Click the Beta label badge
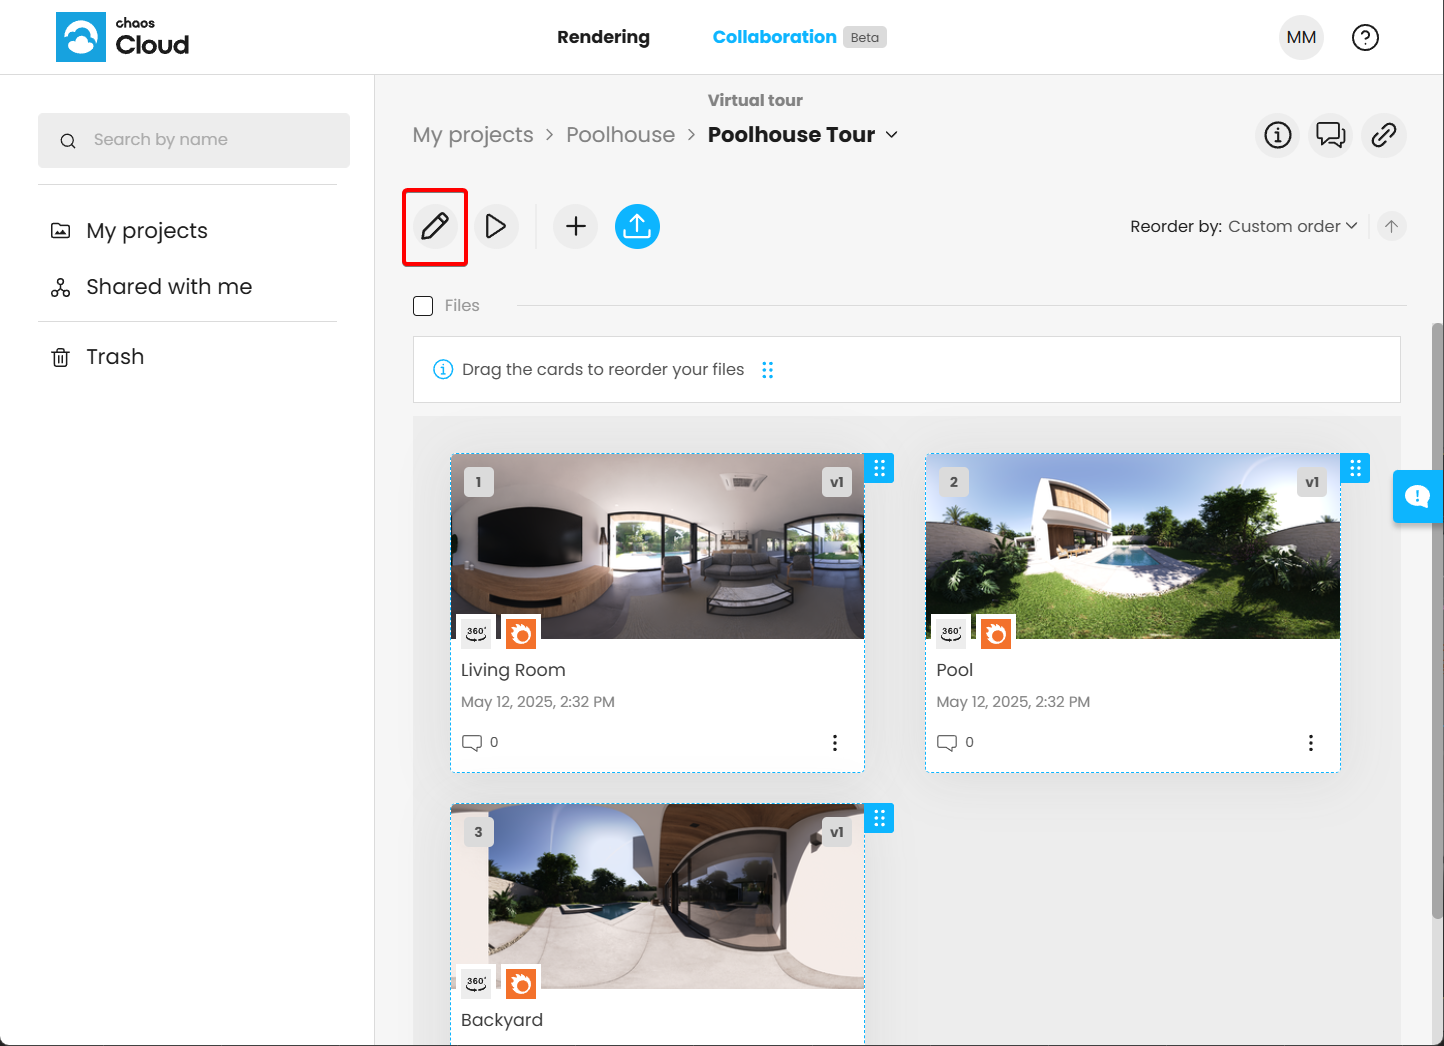The height and width of the screenshot is (1046, 1444). click(865, 37)
